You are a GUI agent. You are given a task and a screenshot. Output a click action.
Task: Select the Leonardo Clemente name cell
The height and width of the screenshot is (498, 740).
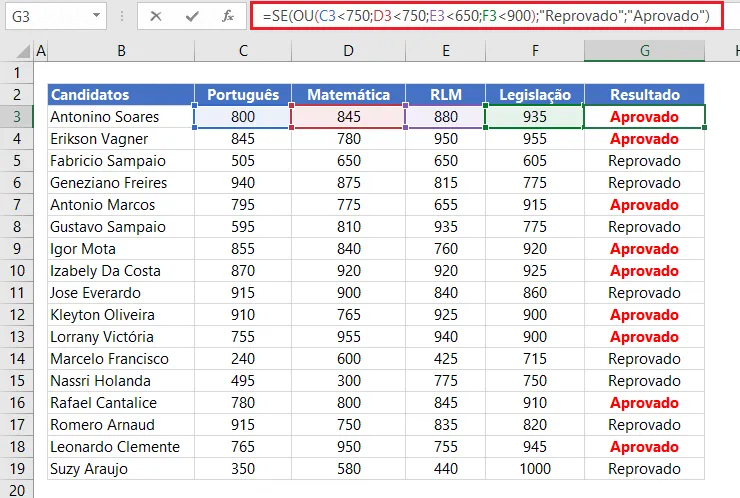coord(121,447)
